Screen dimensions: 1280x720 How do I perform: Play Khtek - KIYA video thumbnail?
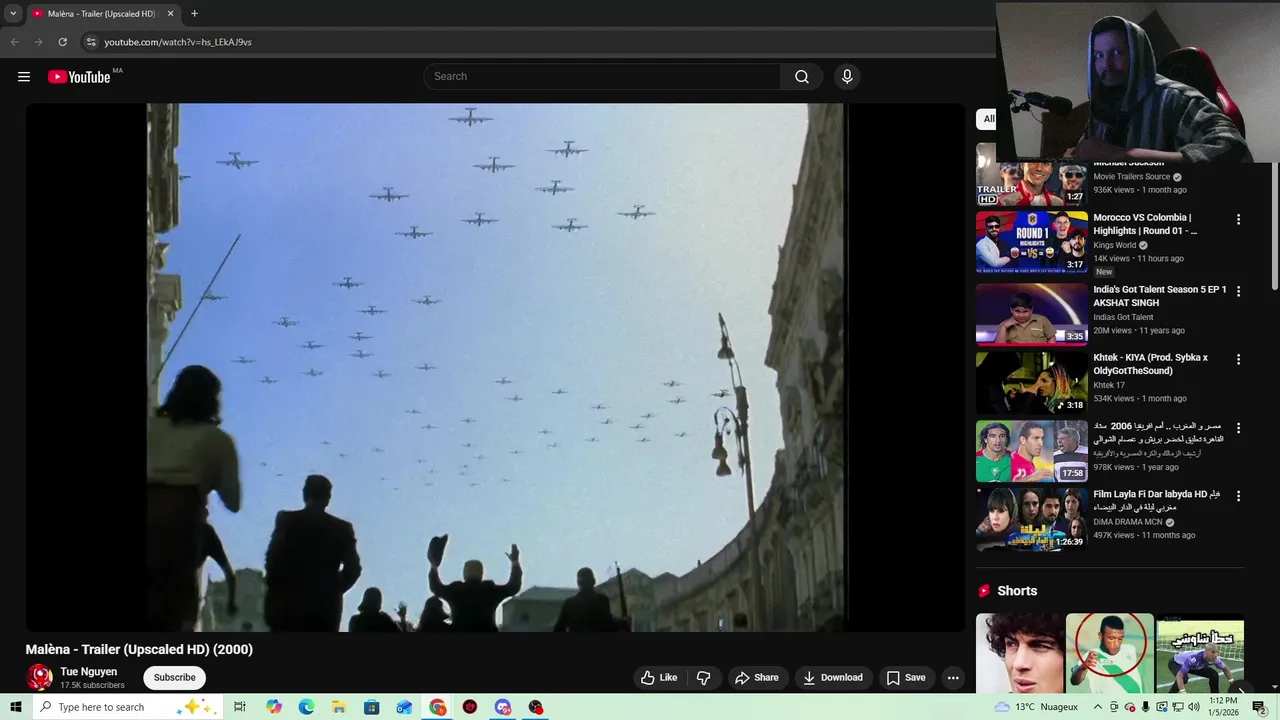(x=1032, y=382)
